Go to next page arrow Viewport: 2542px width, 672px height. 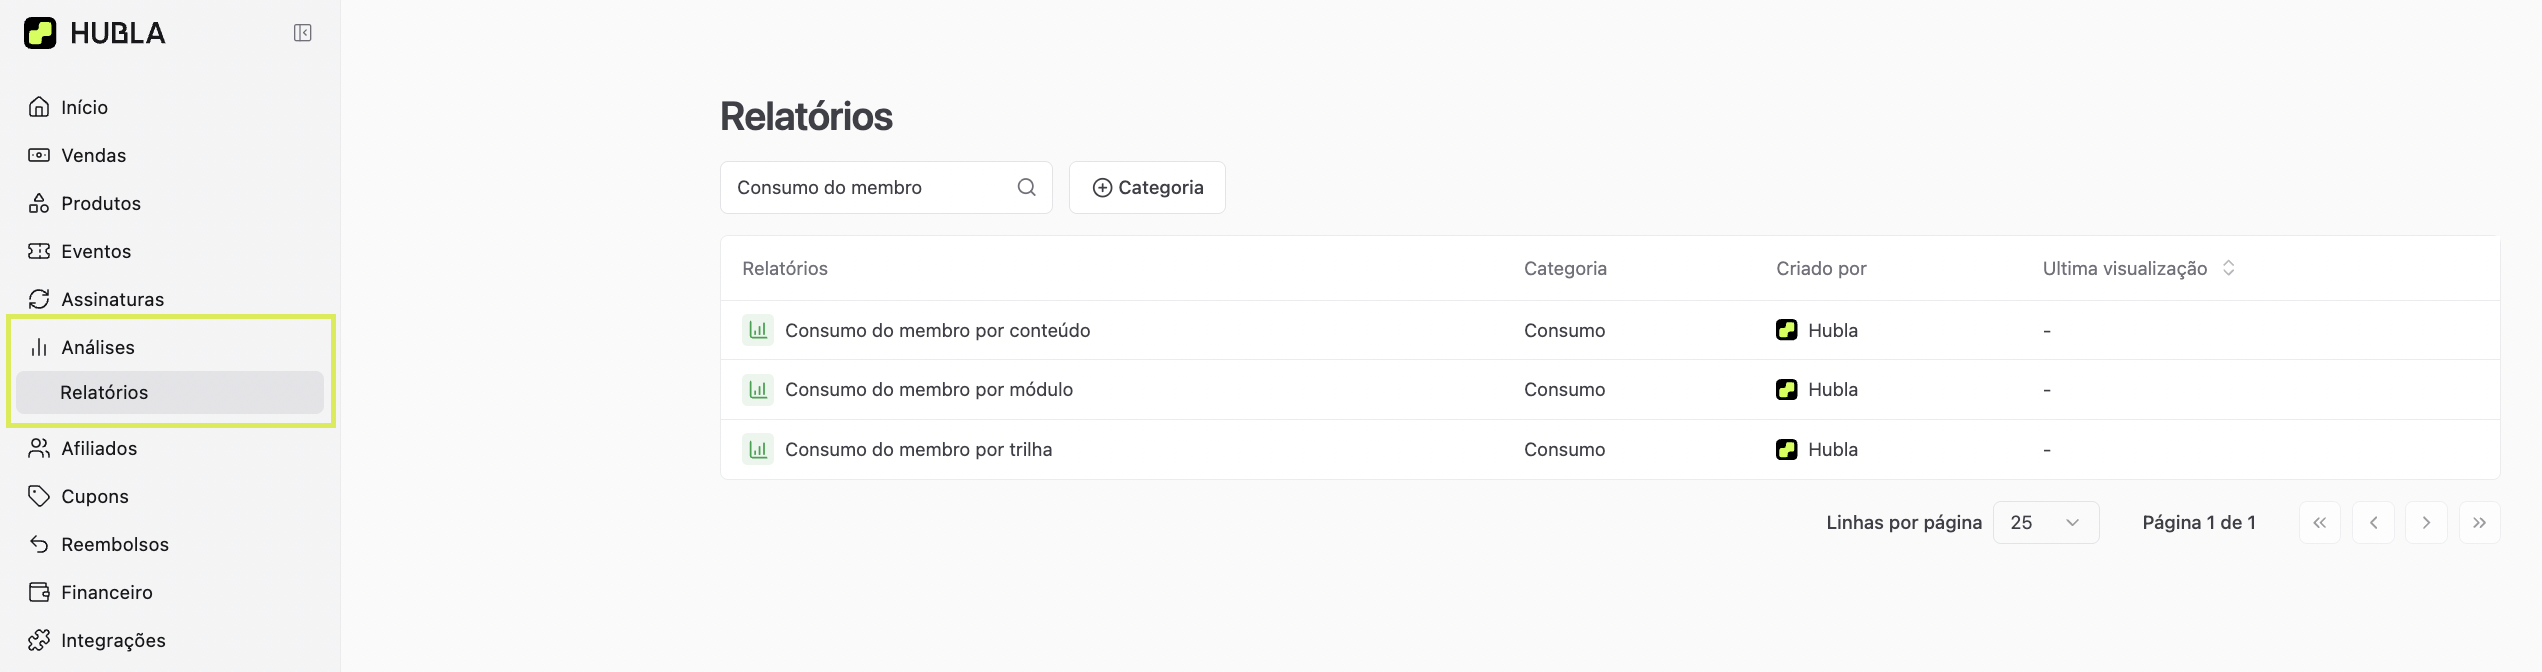pyautogui.click(x=2425, y=522)
